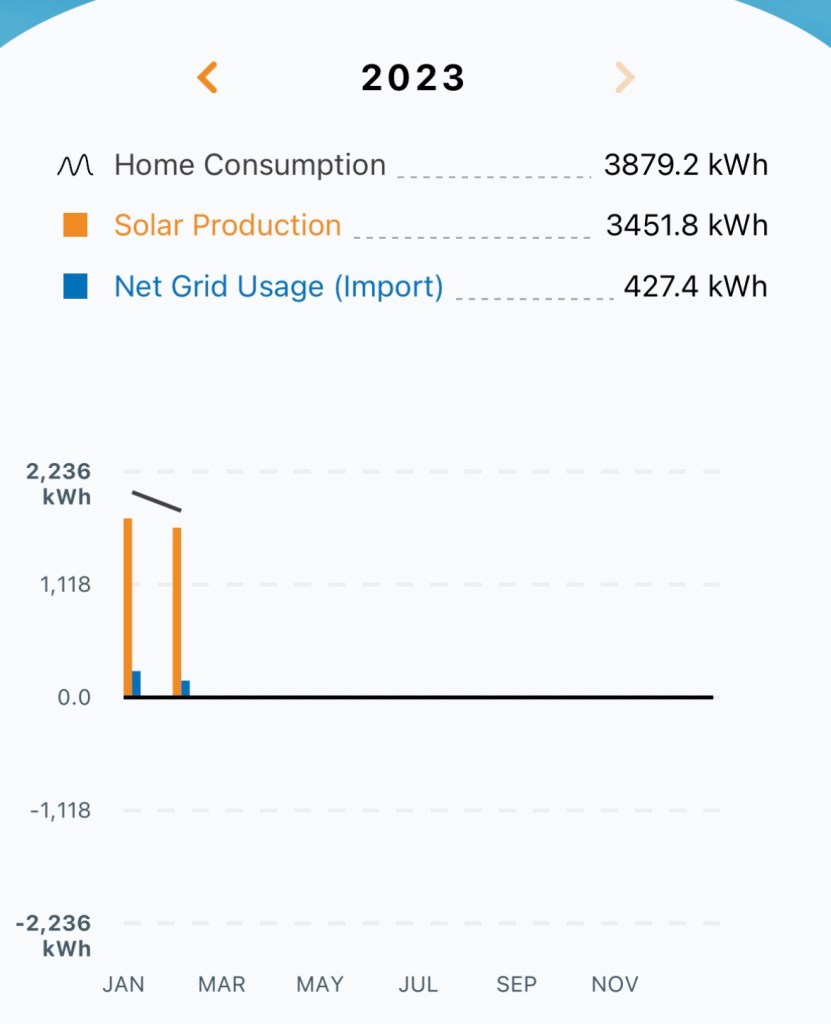This screenshot has height=1024, width=831.
Task: Select January blue grid import bar
Action: [x=137, y=684]
